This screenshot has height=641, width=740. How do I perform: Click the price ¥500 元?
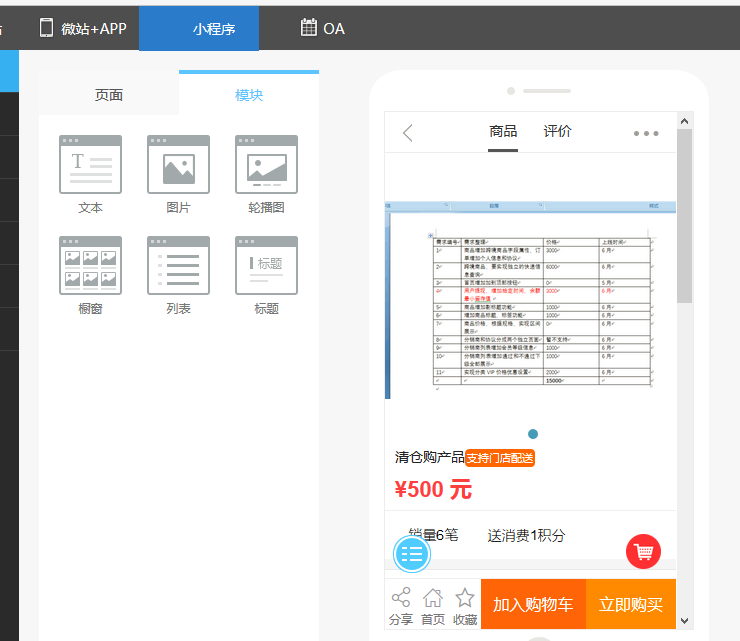click(x=433, y=489)
